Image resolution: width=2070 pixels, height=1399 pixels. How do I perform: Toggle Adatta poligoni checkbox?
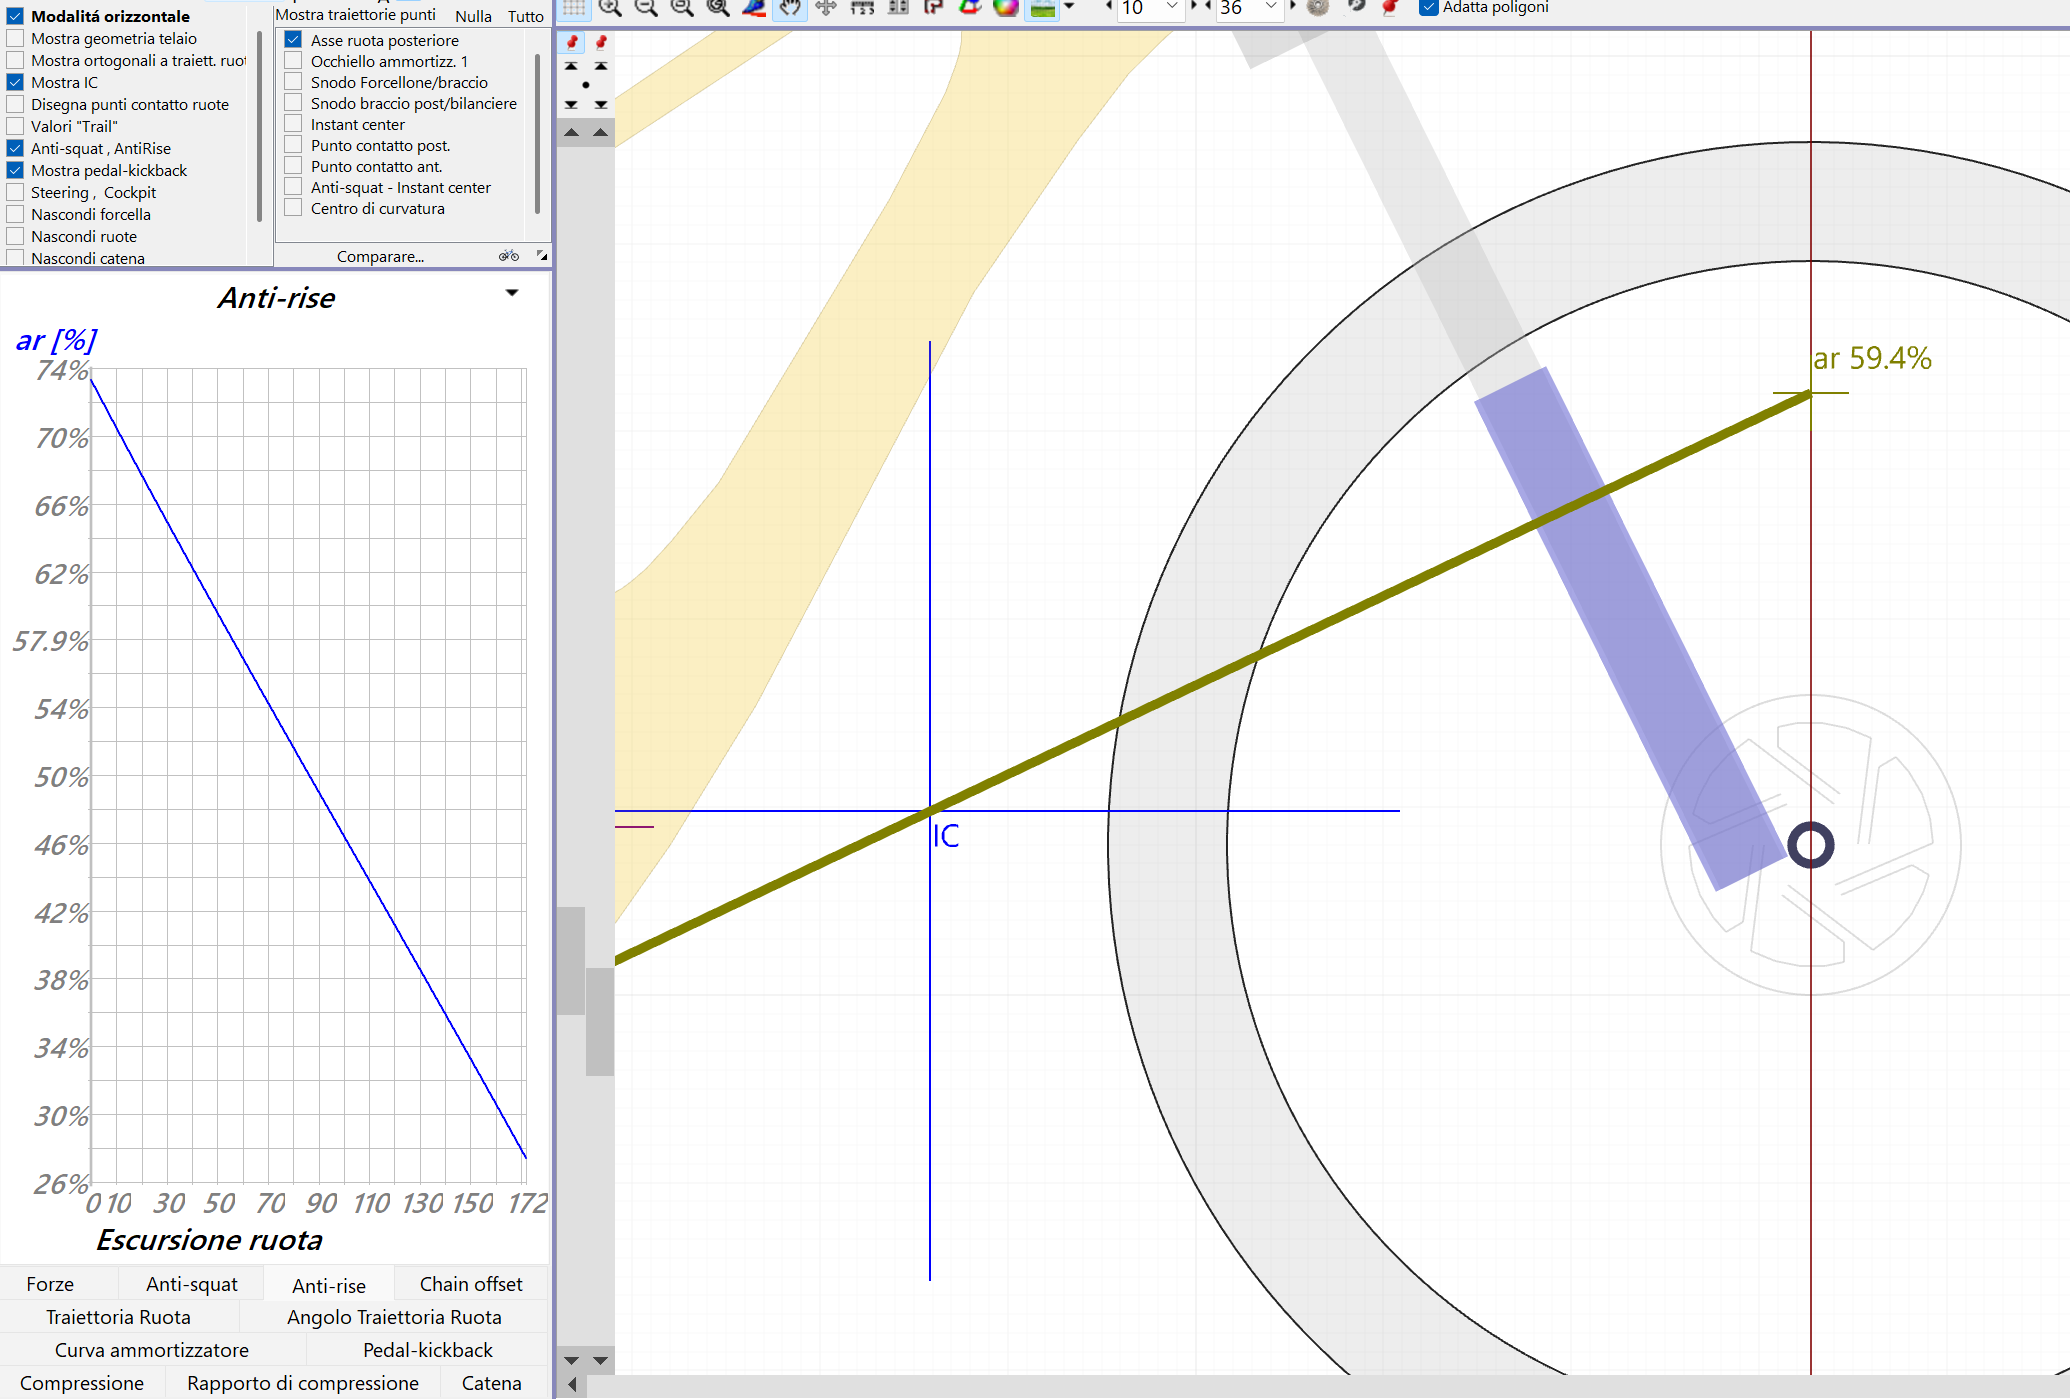pyautogui.click(x=1429, y=7)
